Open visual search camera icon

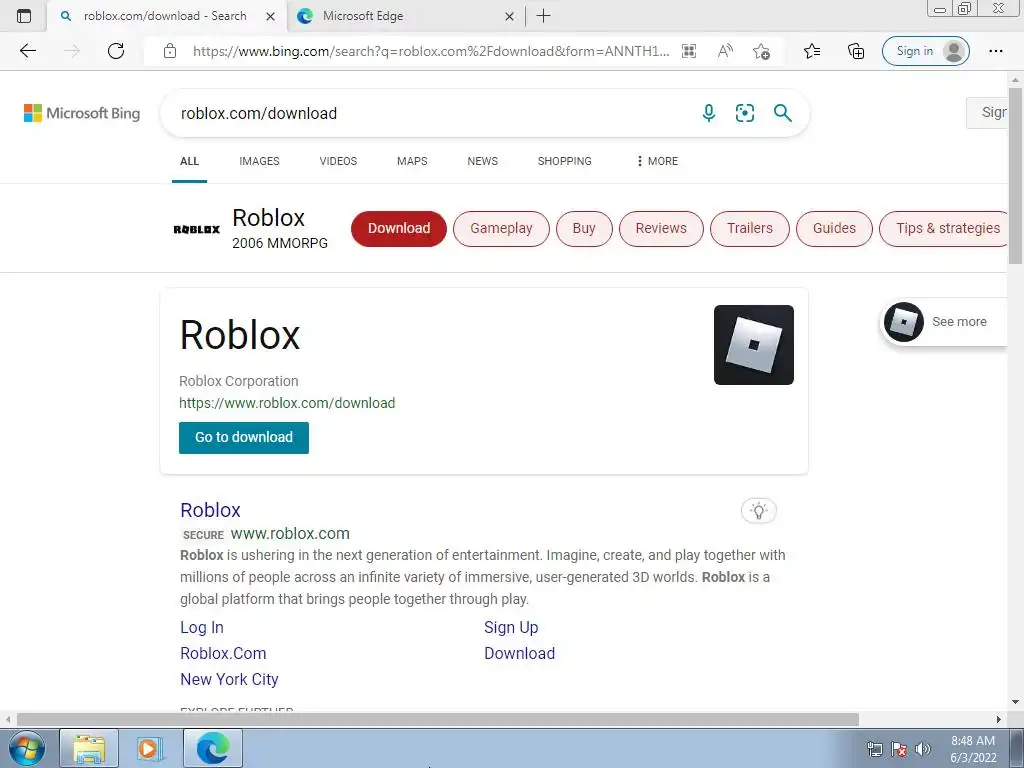click(x=744, y=113)
